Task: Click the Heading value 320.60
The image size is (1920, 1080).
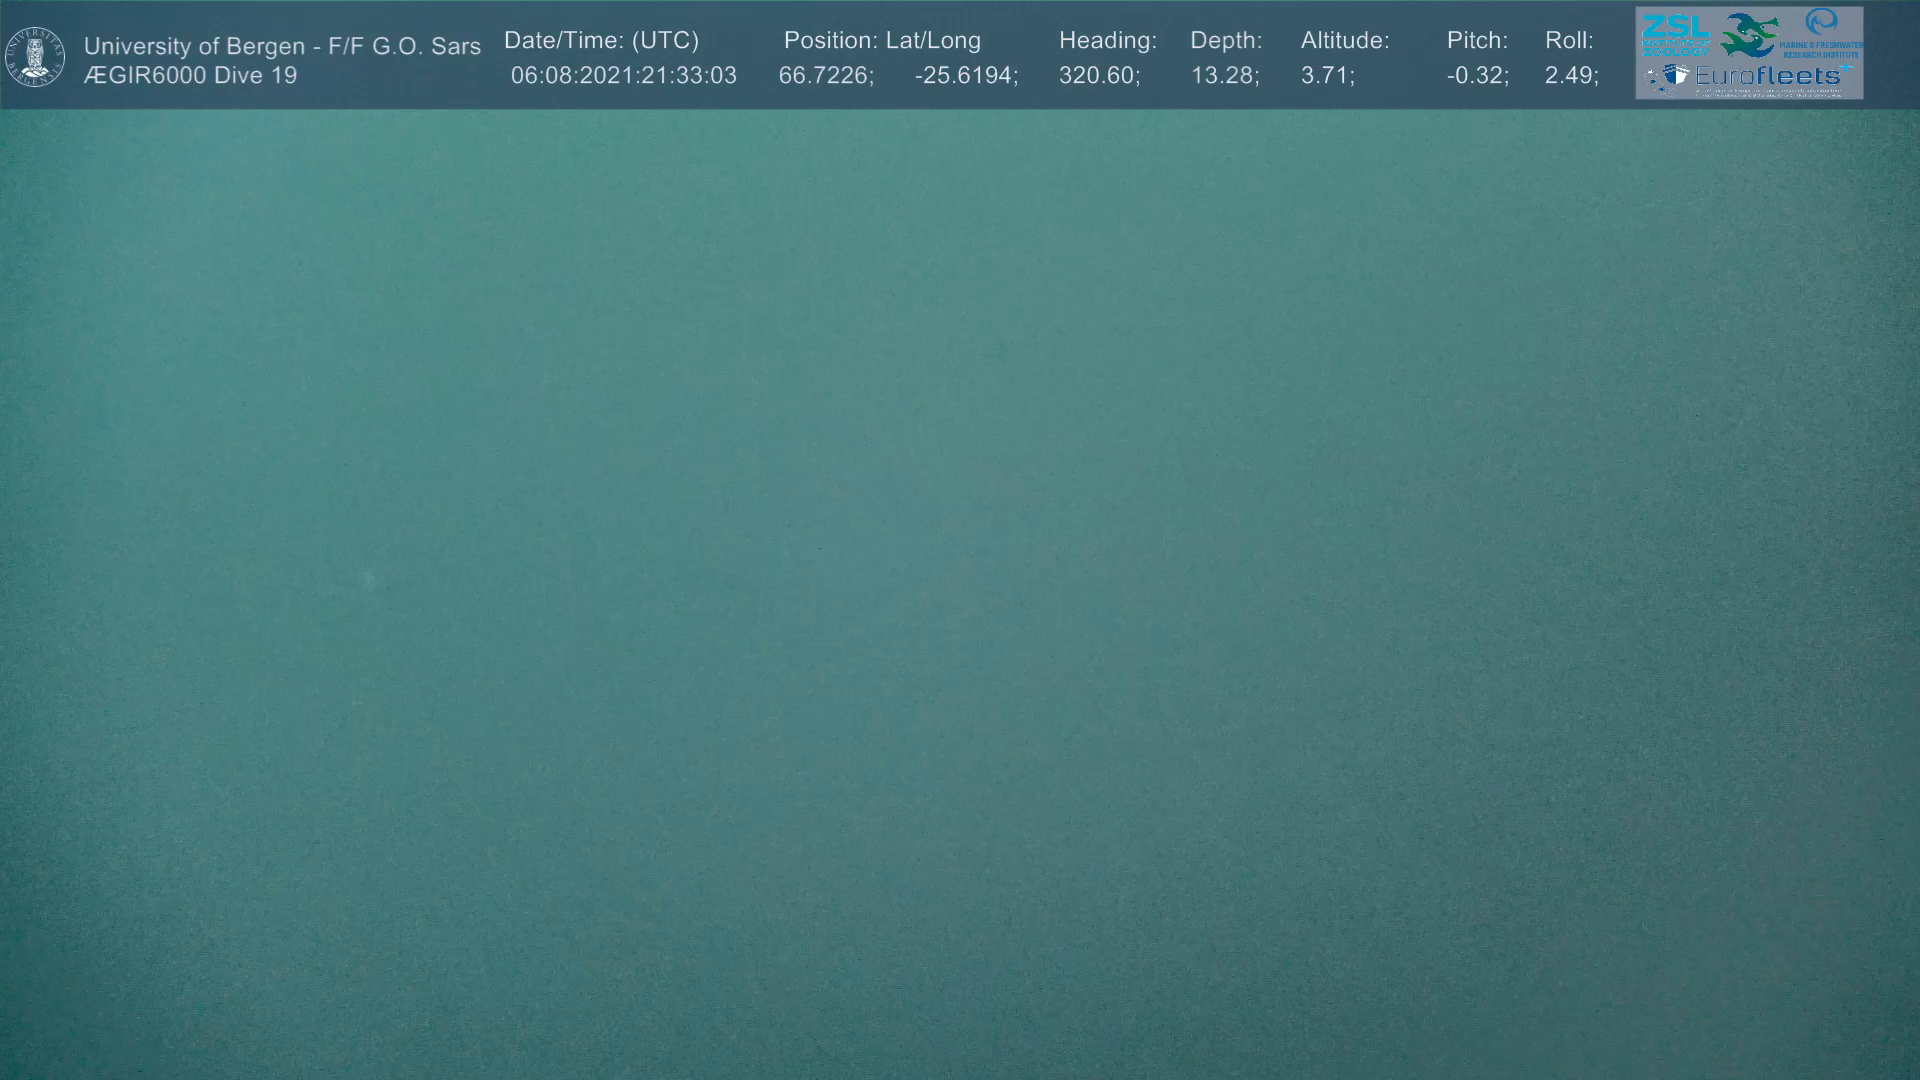Action: tap(1098, 76)
